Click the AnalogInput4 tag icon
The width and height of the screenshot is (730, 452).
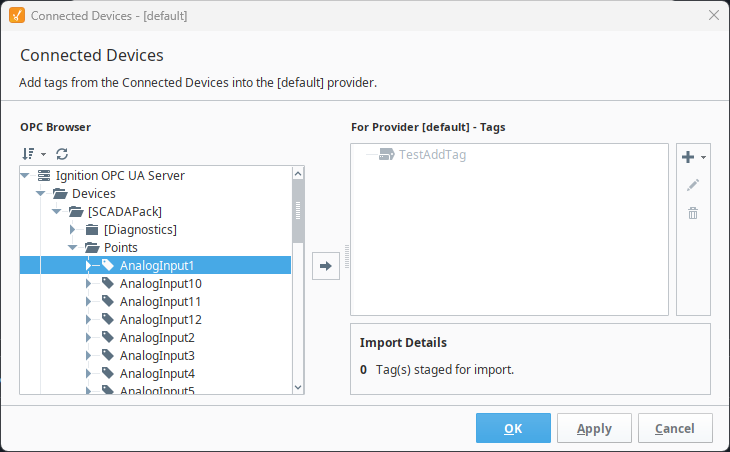(x=108, y=373)
